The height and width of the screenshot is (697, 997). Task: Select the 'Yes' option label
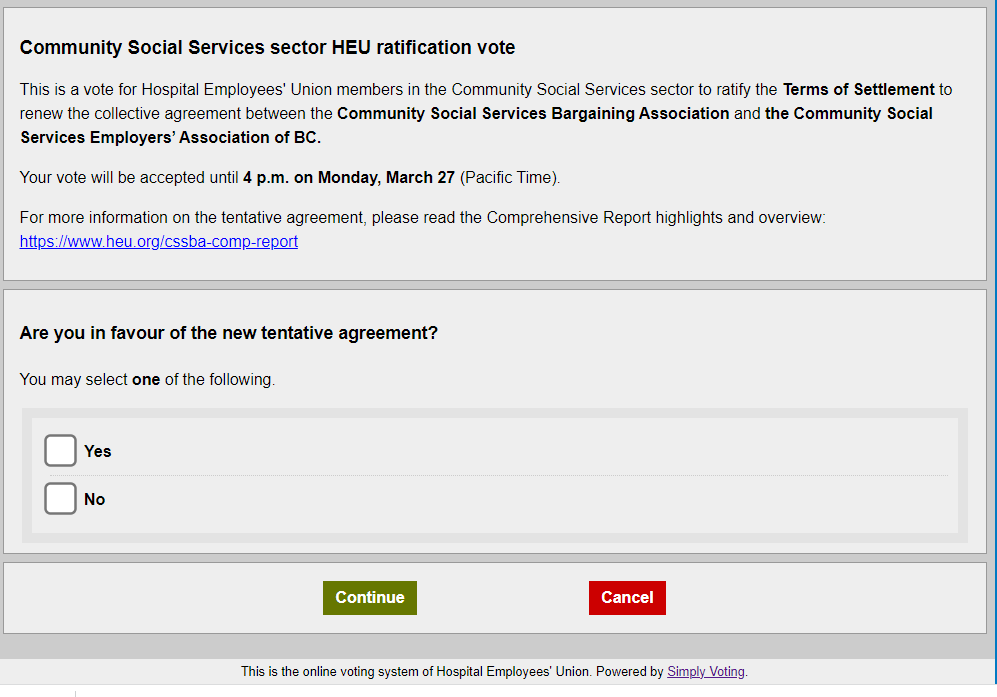click(x=97, y=452)
